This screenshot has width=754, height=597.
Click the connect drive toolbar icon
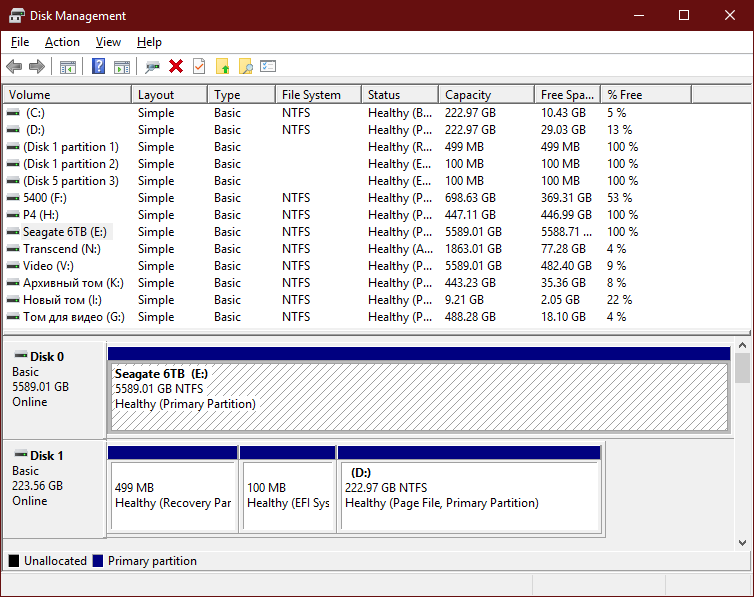pos(152,67)
